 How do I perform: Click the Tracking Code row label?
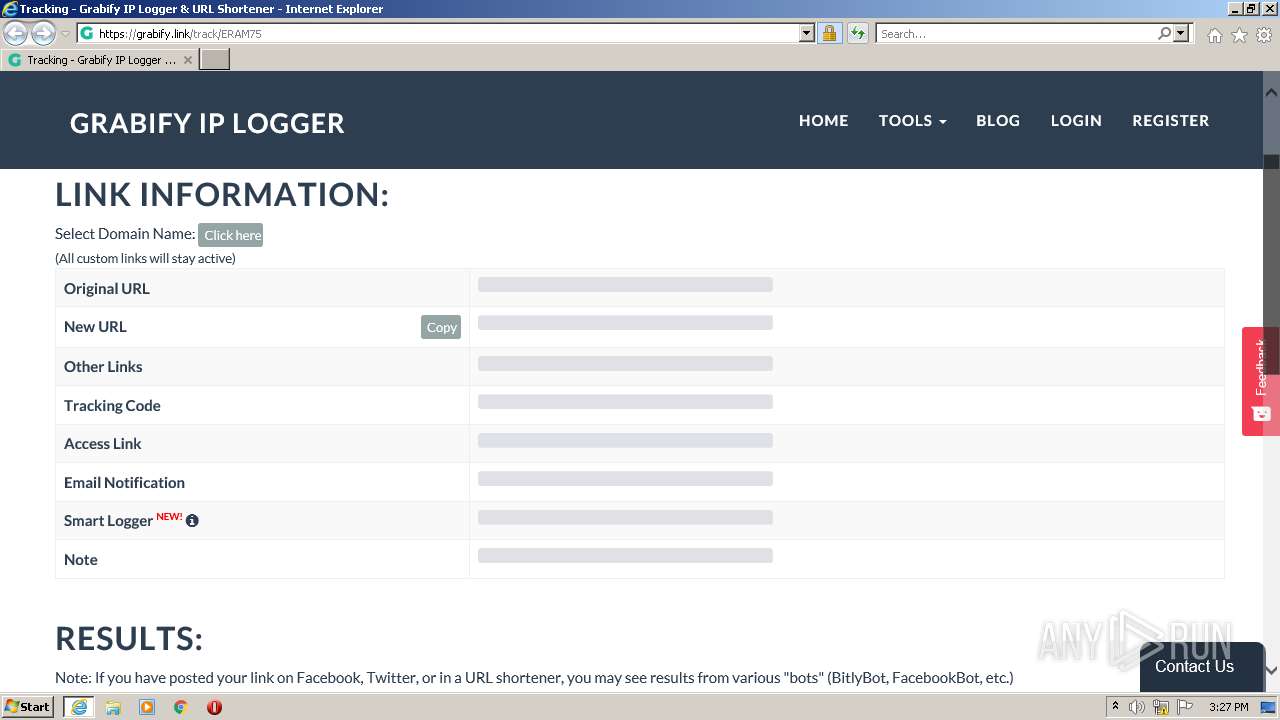click(x=112, y=405)
